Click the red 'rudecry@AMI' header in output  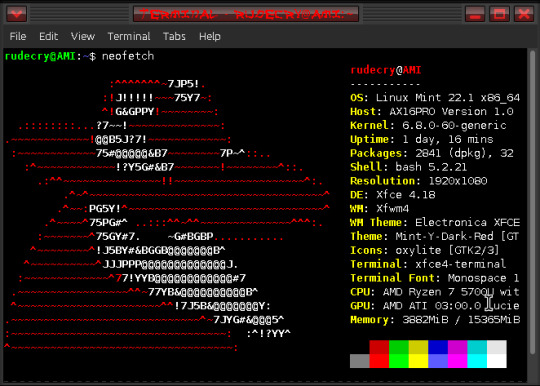[386, 70]
